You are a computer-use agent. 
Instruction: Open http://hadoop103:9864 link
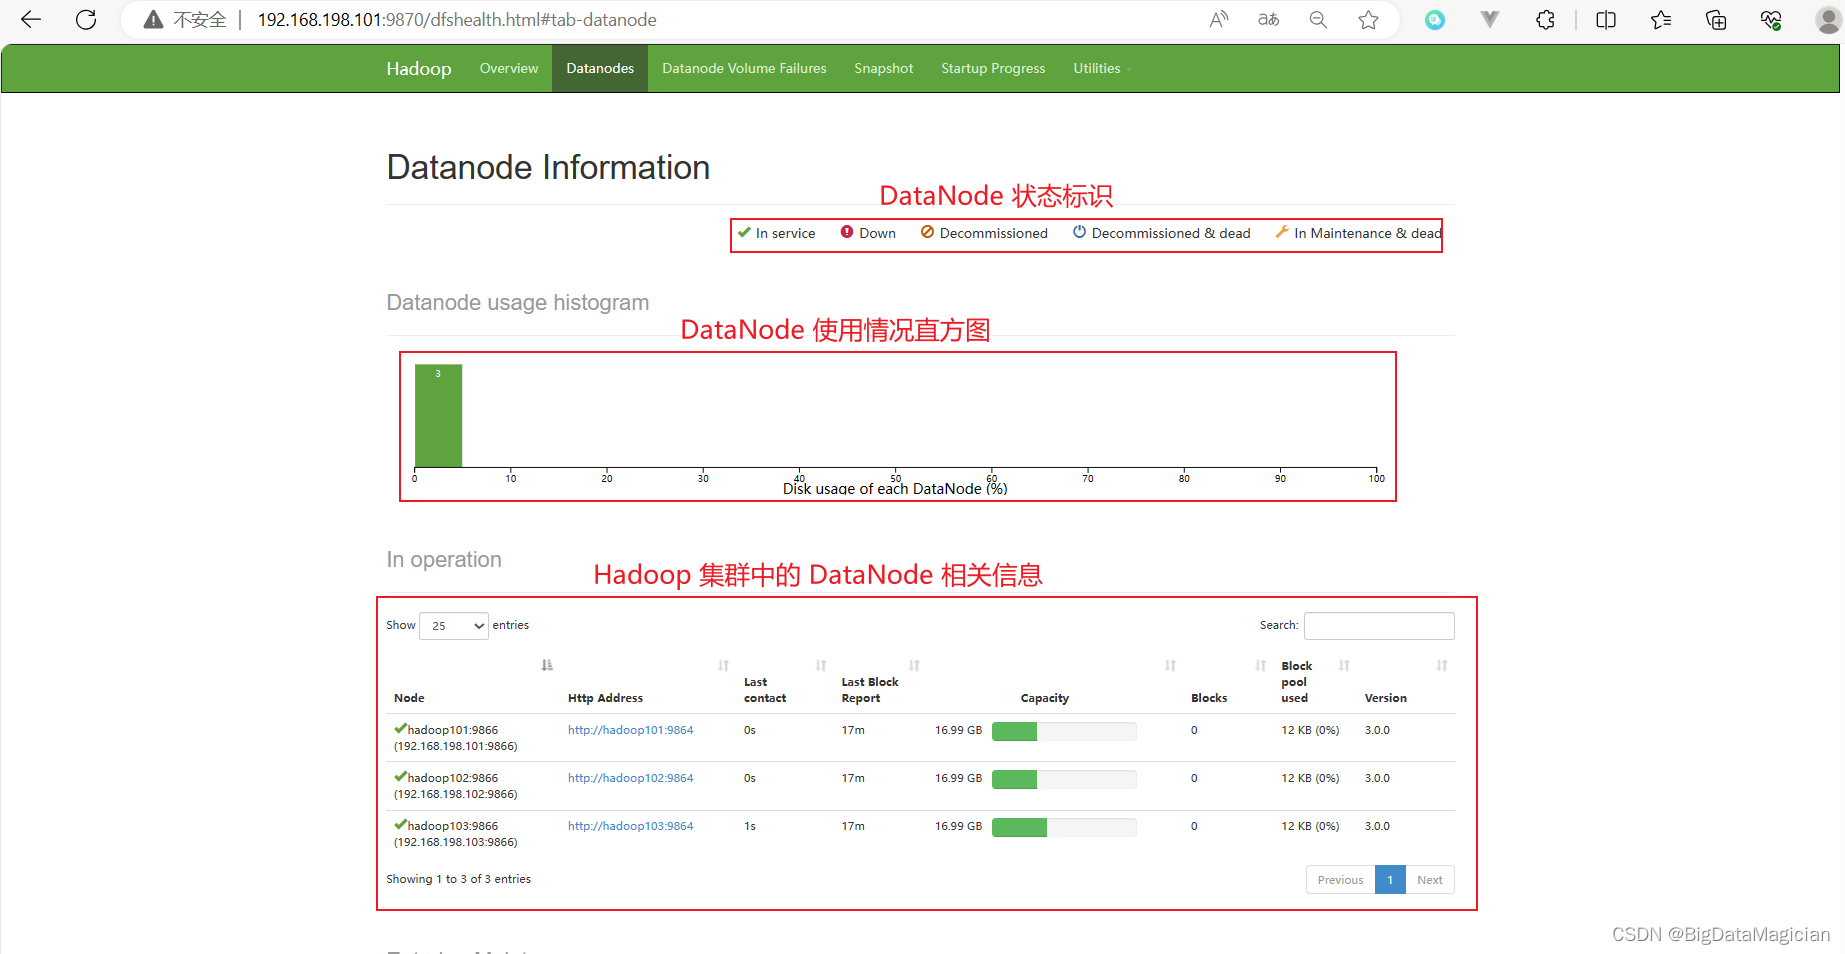630,826
